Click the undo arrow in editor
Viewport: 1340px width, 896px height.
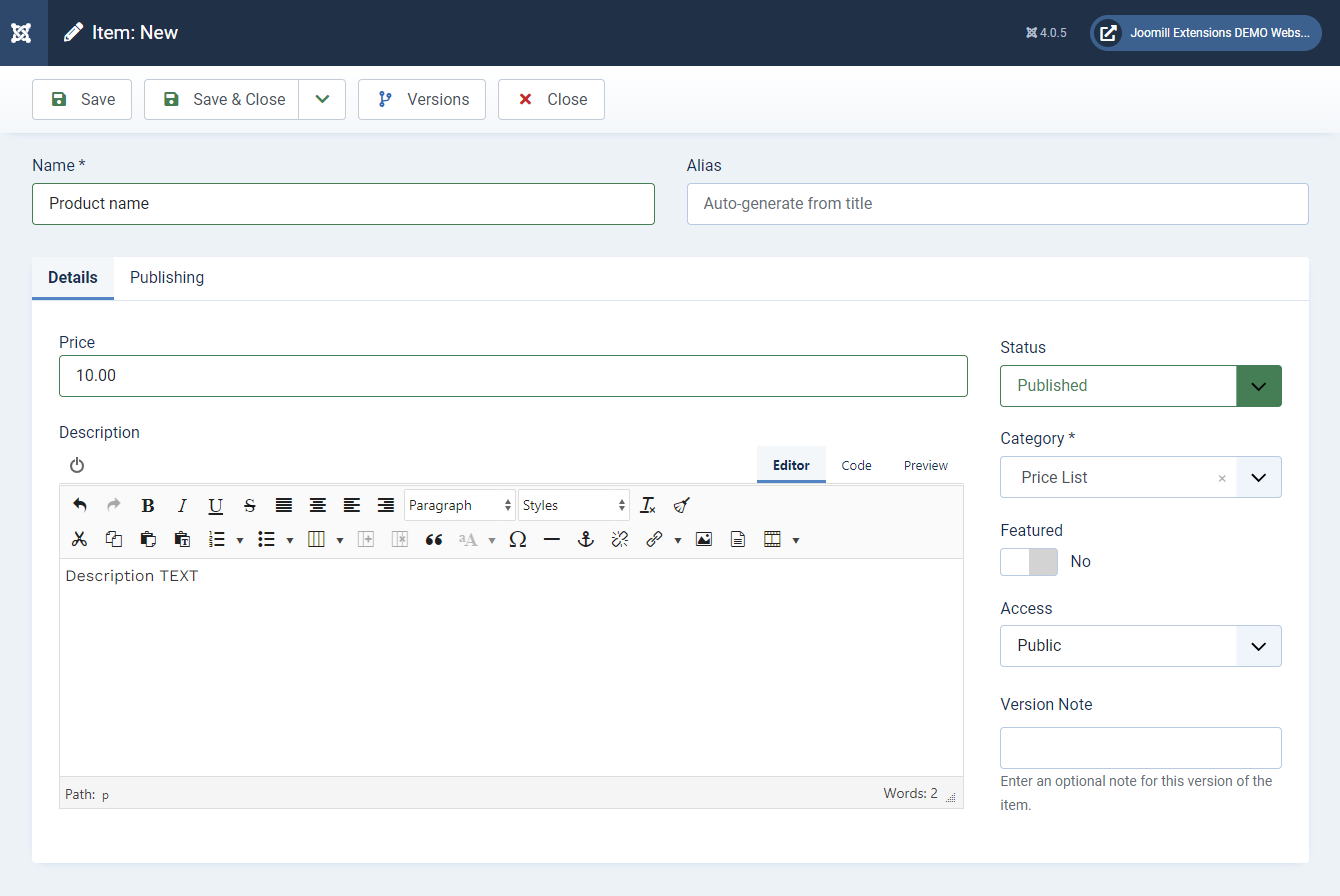click(80, 506)
